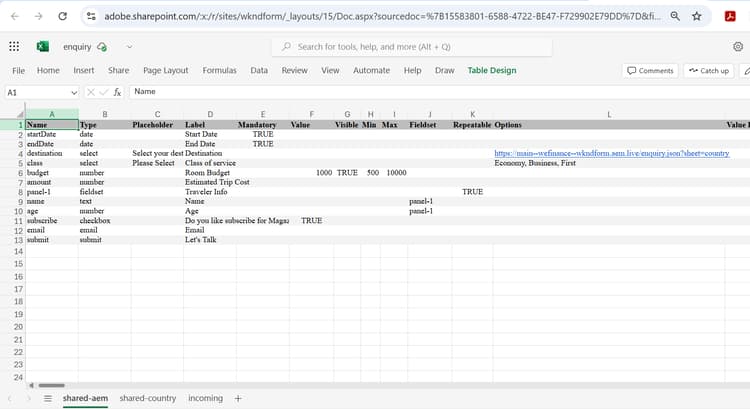Open the Draw tab
Screen dimensions: 750x409
pyautogui.click(x=444, y=70)
